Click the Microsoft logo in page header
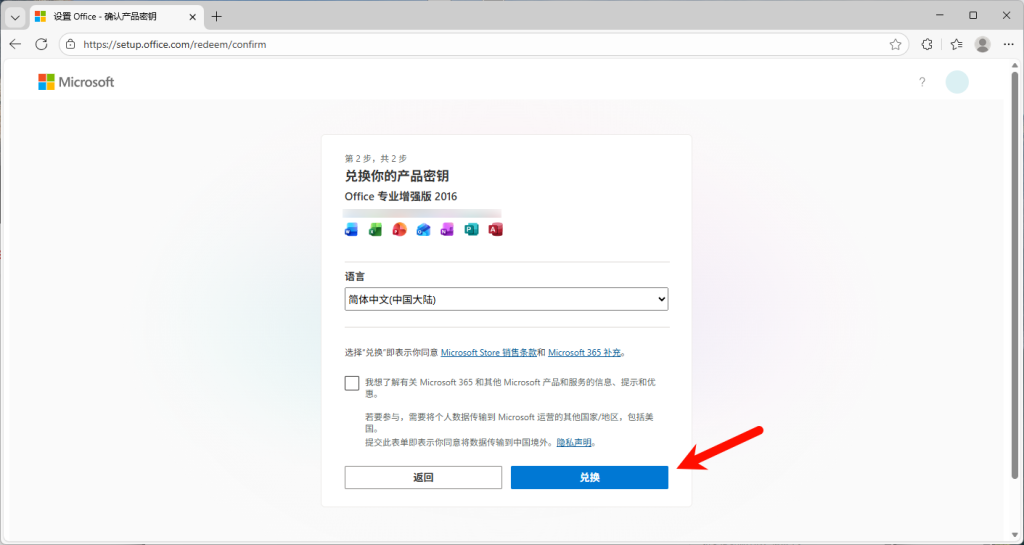 point(76,82)
